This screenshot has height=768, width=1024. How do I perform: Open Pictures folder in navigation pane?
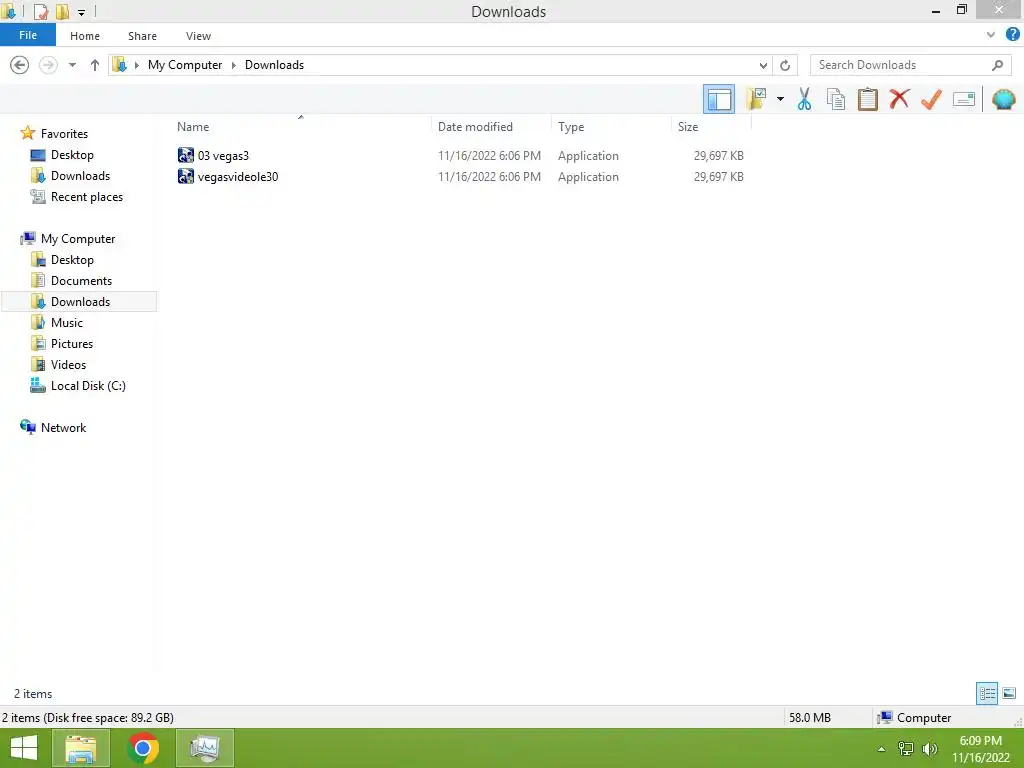(72, 344)
